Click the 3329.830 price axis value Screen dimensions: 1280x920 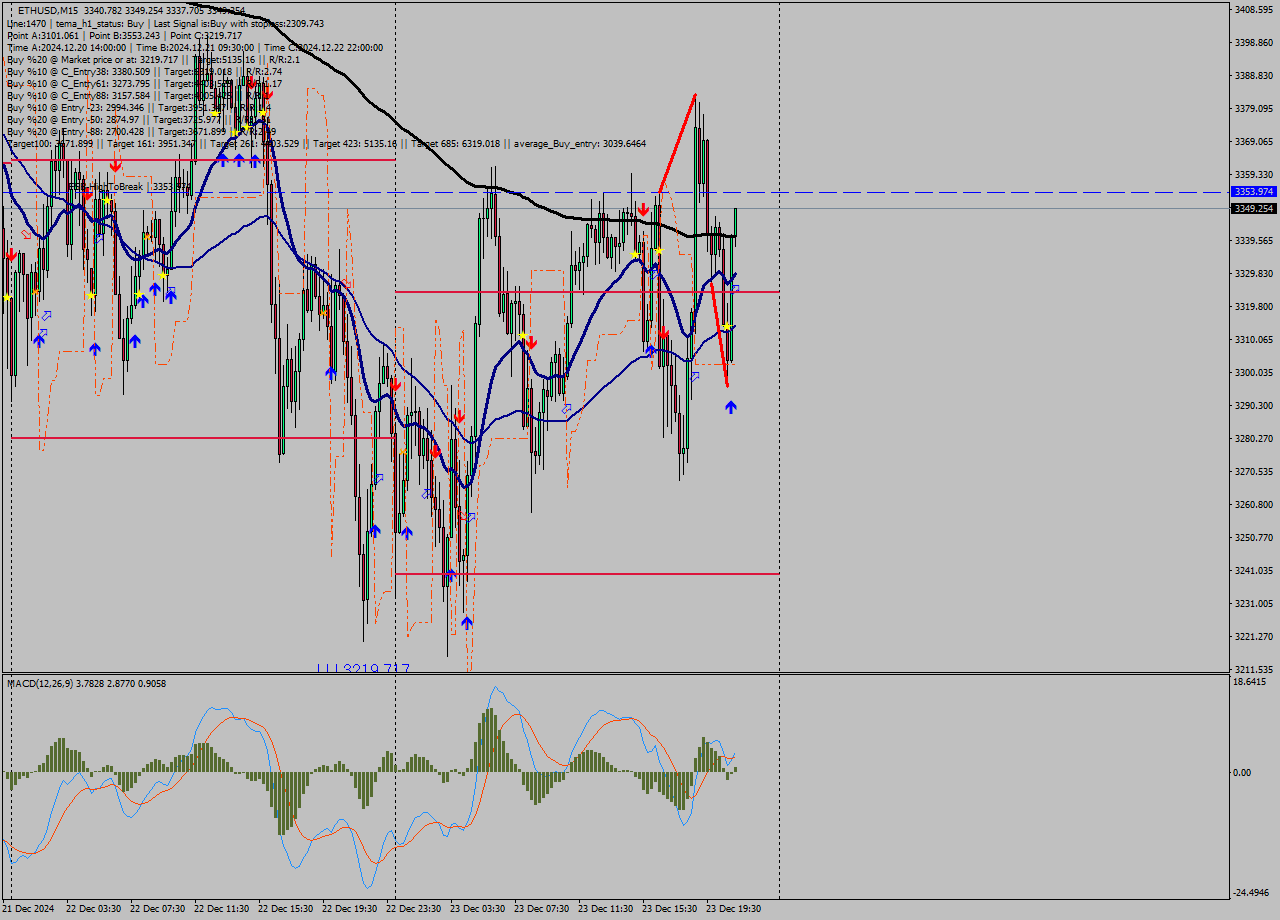1253,273
